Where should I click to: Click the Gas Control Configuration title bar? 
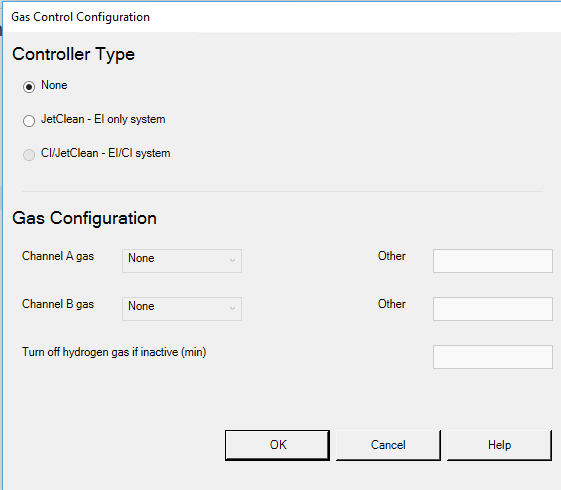coord(280,17)
